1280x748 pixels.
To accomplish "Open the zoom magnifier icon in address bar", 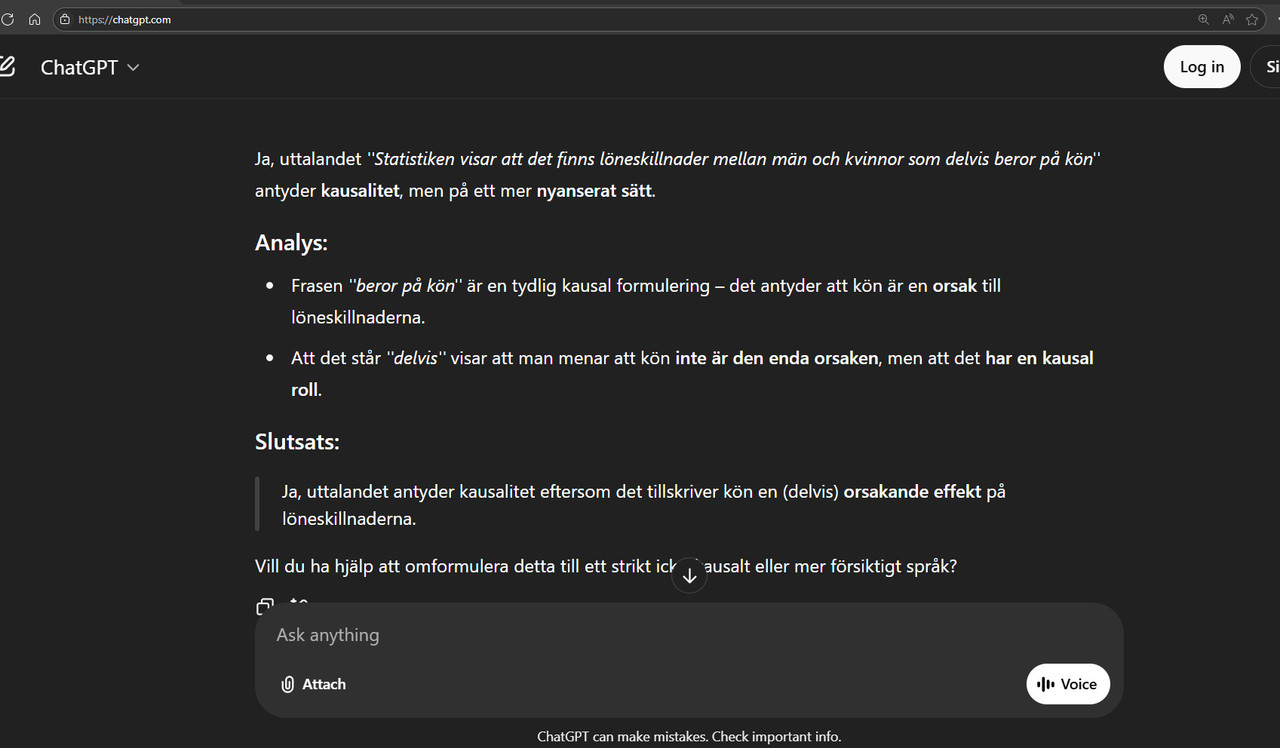I will point(1204,20).
